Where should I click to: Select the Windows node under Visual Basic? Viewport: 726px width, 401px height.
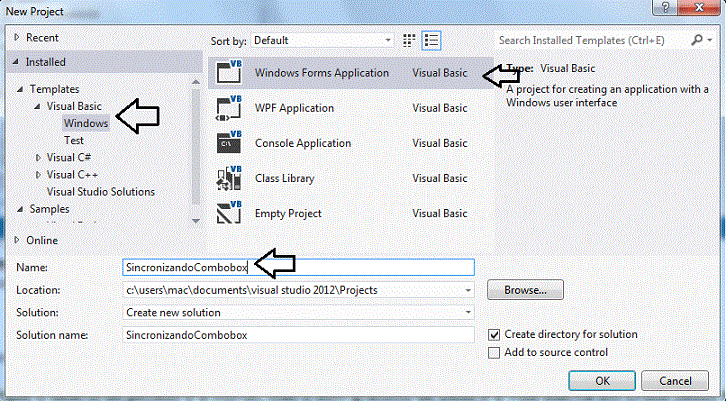pos(86,123)
